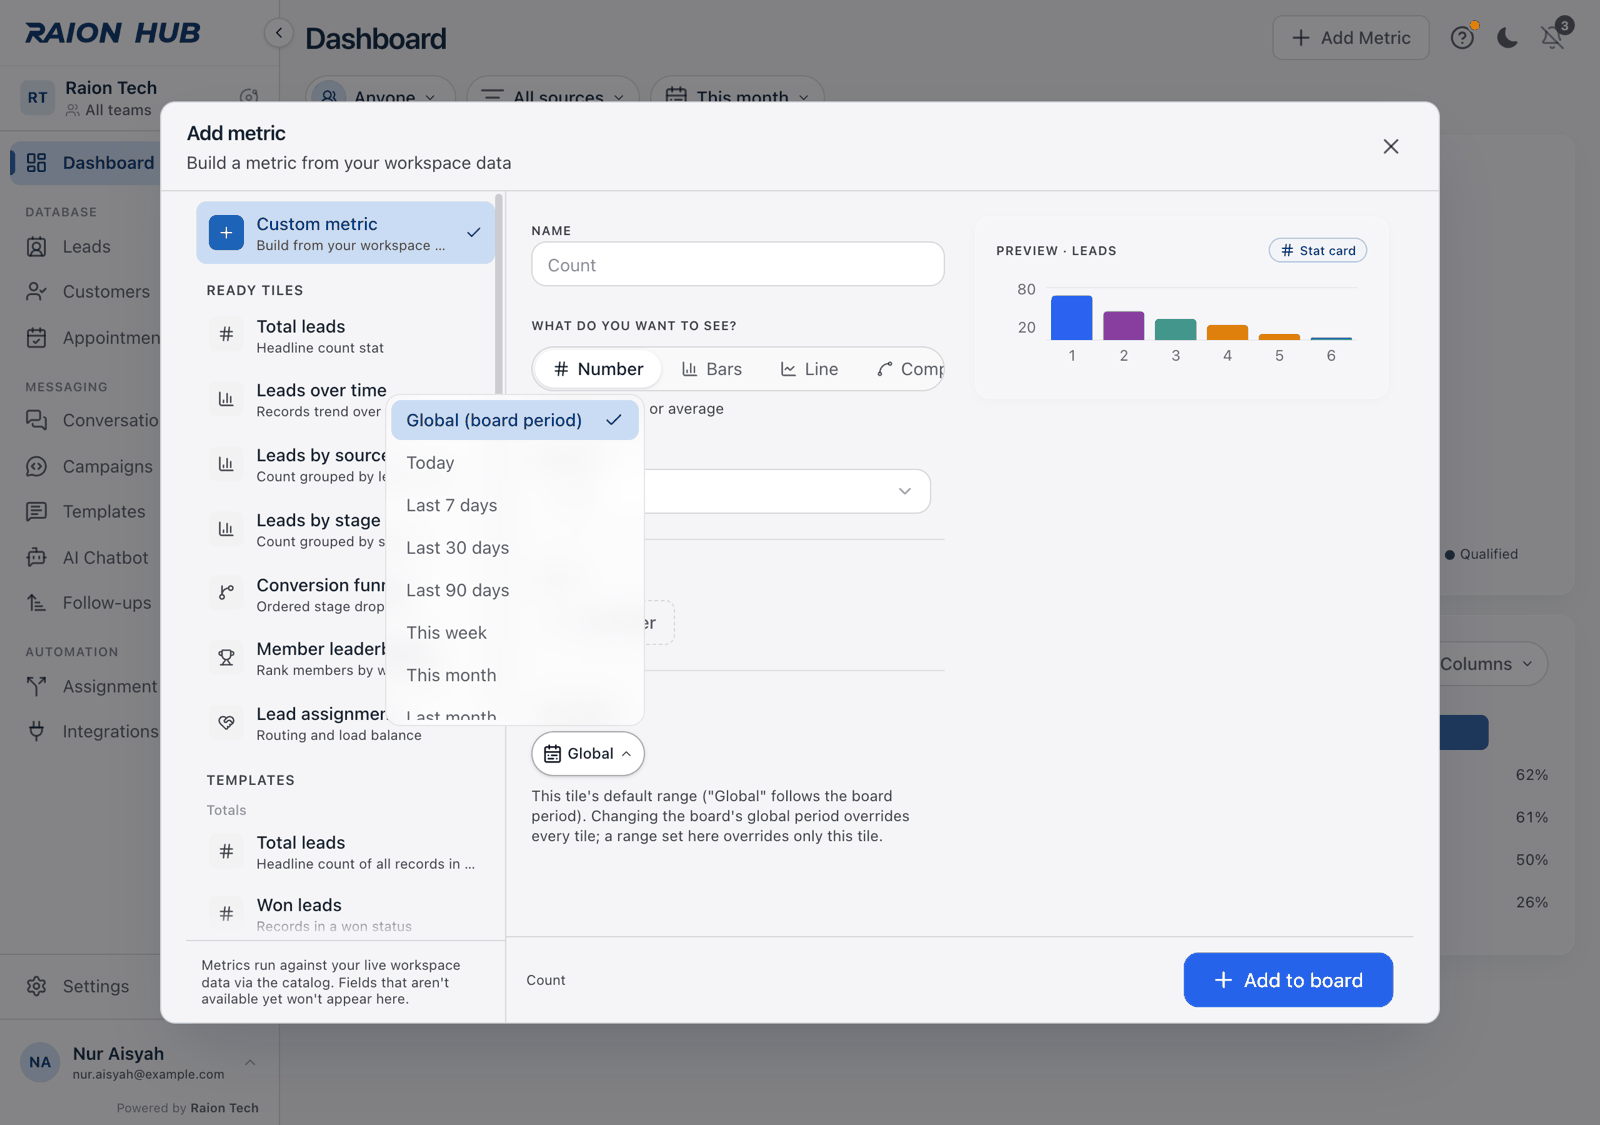Select the Member leaderboard trophy icon
The width and height of the screenshot is (1600, 1125).
click(226, 658)
